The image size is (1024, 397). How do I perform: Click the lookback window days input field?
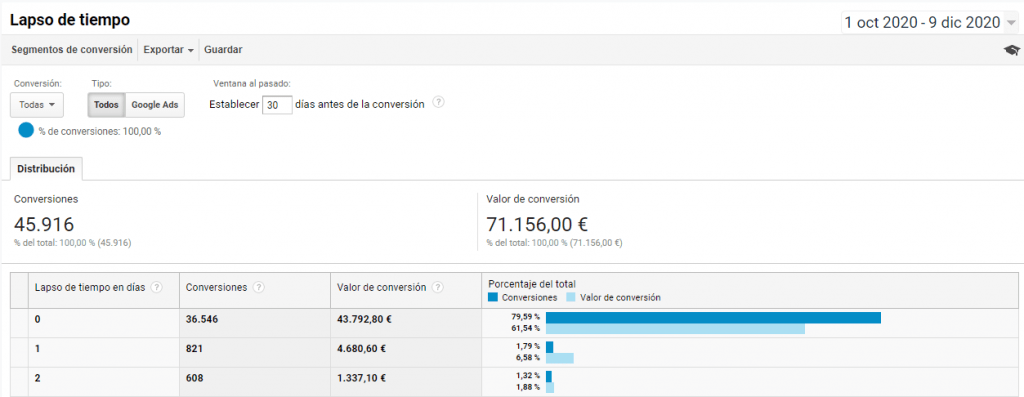277,104
